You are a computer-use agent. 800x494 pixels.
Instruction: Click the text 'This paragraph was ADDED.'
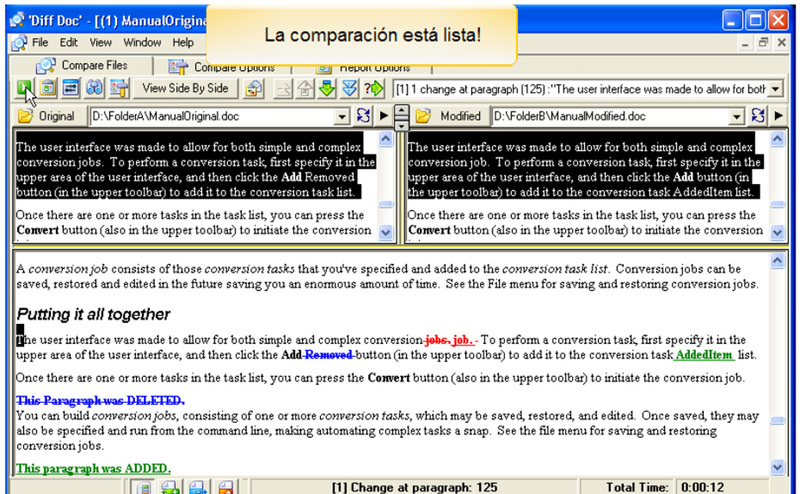[x=93, y=468]
